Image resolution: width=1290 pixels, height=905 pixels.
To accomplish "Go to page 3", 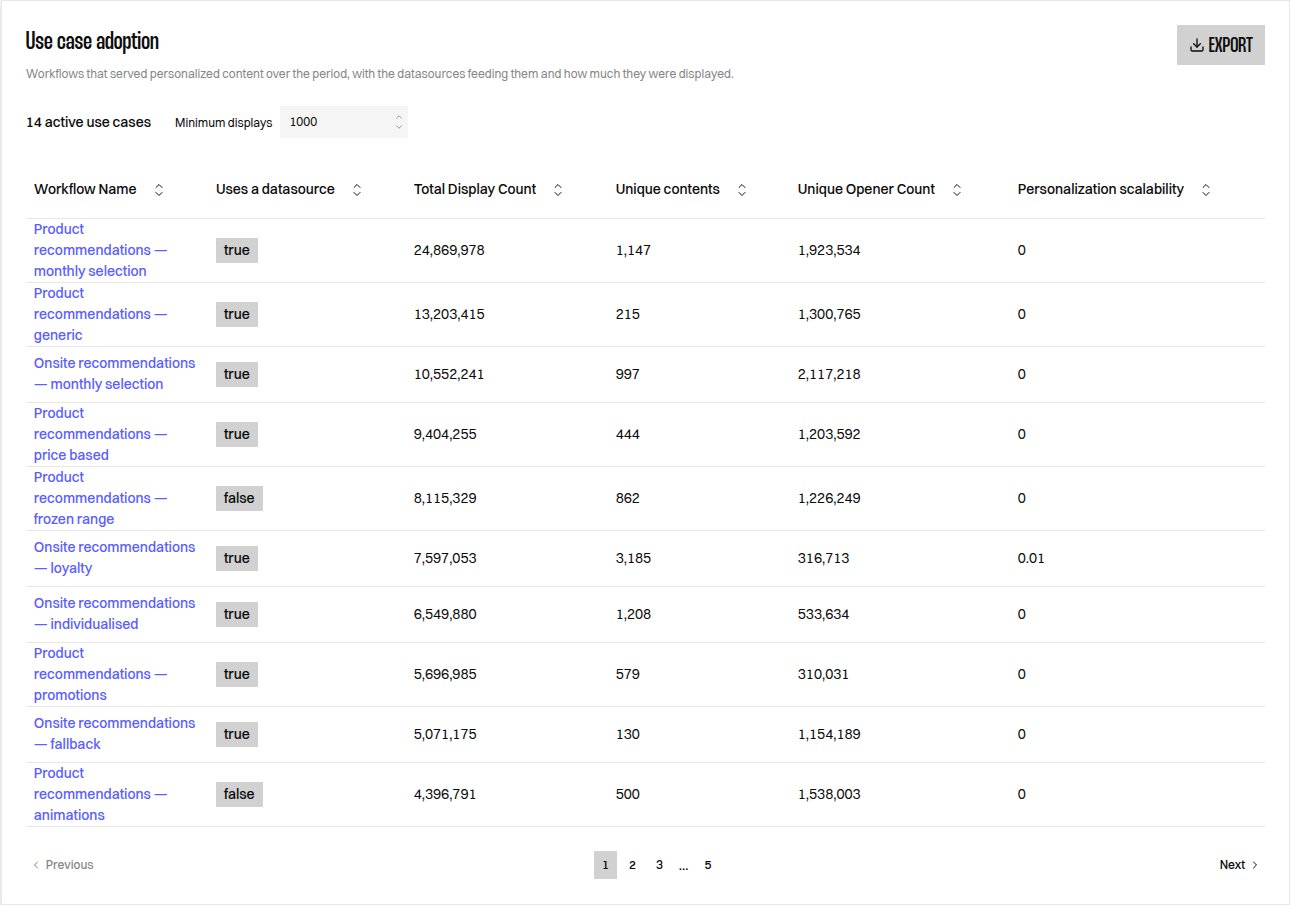I will 659,865.
